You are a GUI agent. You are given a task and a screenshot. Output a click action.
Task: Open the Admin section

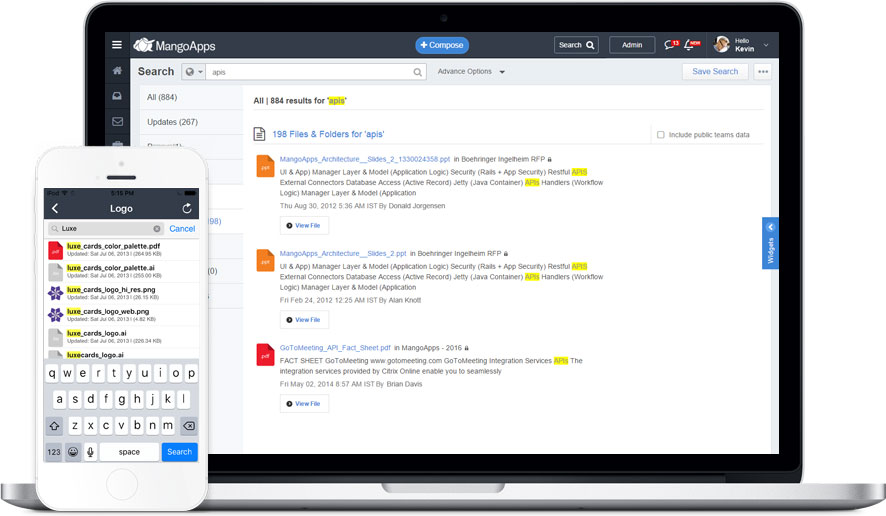(x=632, y=45)
